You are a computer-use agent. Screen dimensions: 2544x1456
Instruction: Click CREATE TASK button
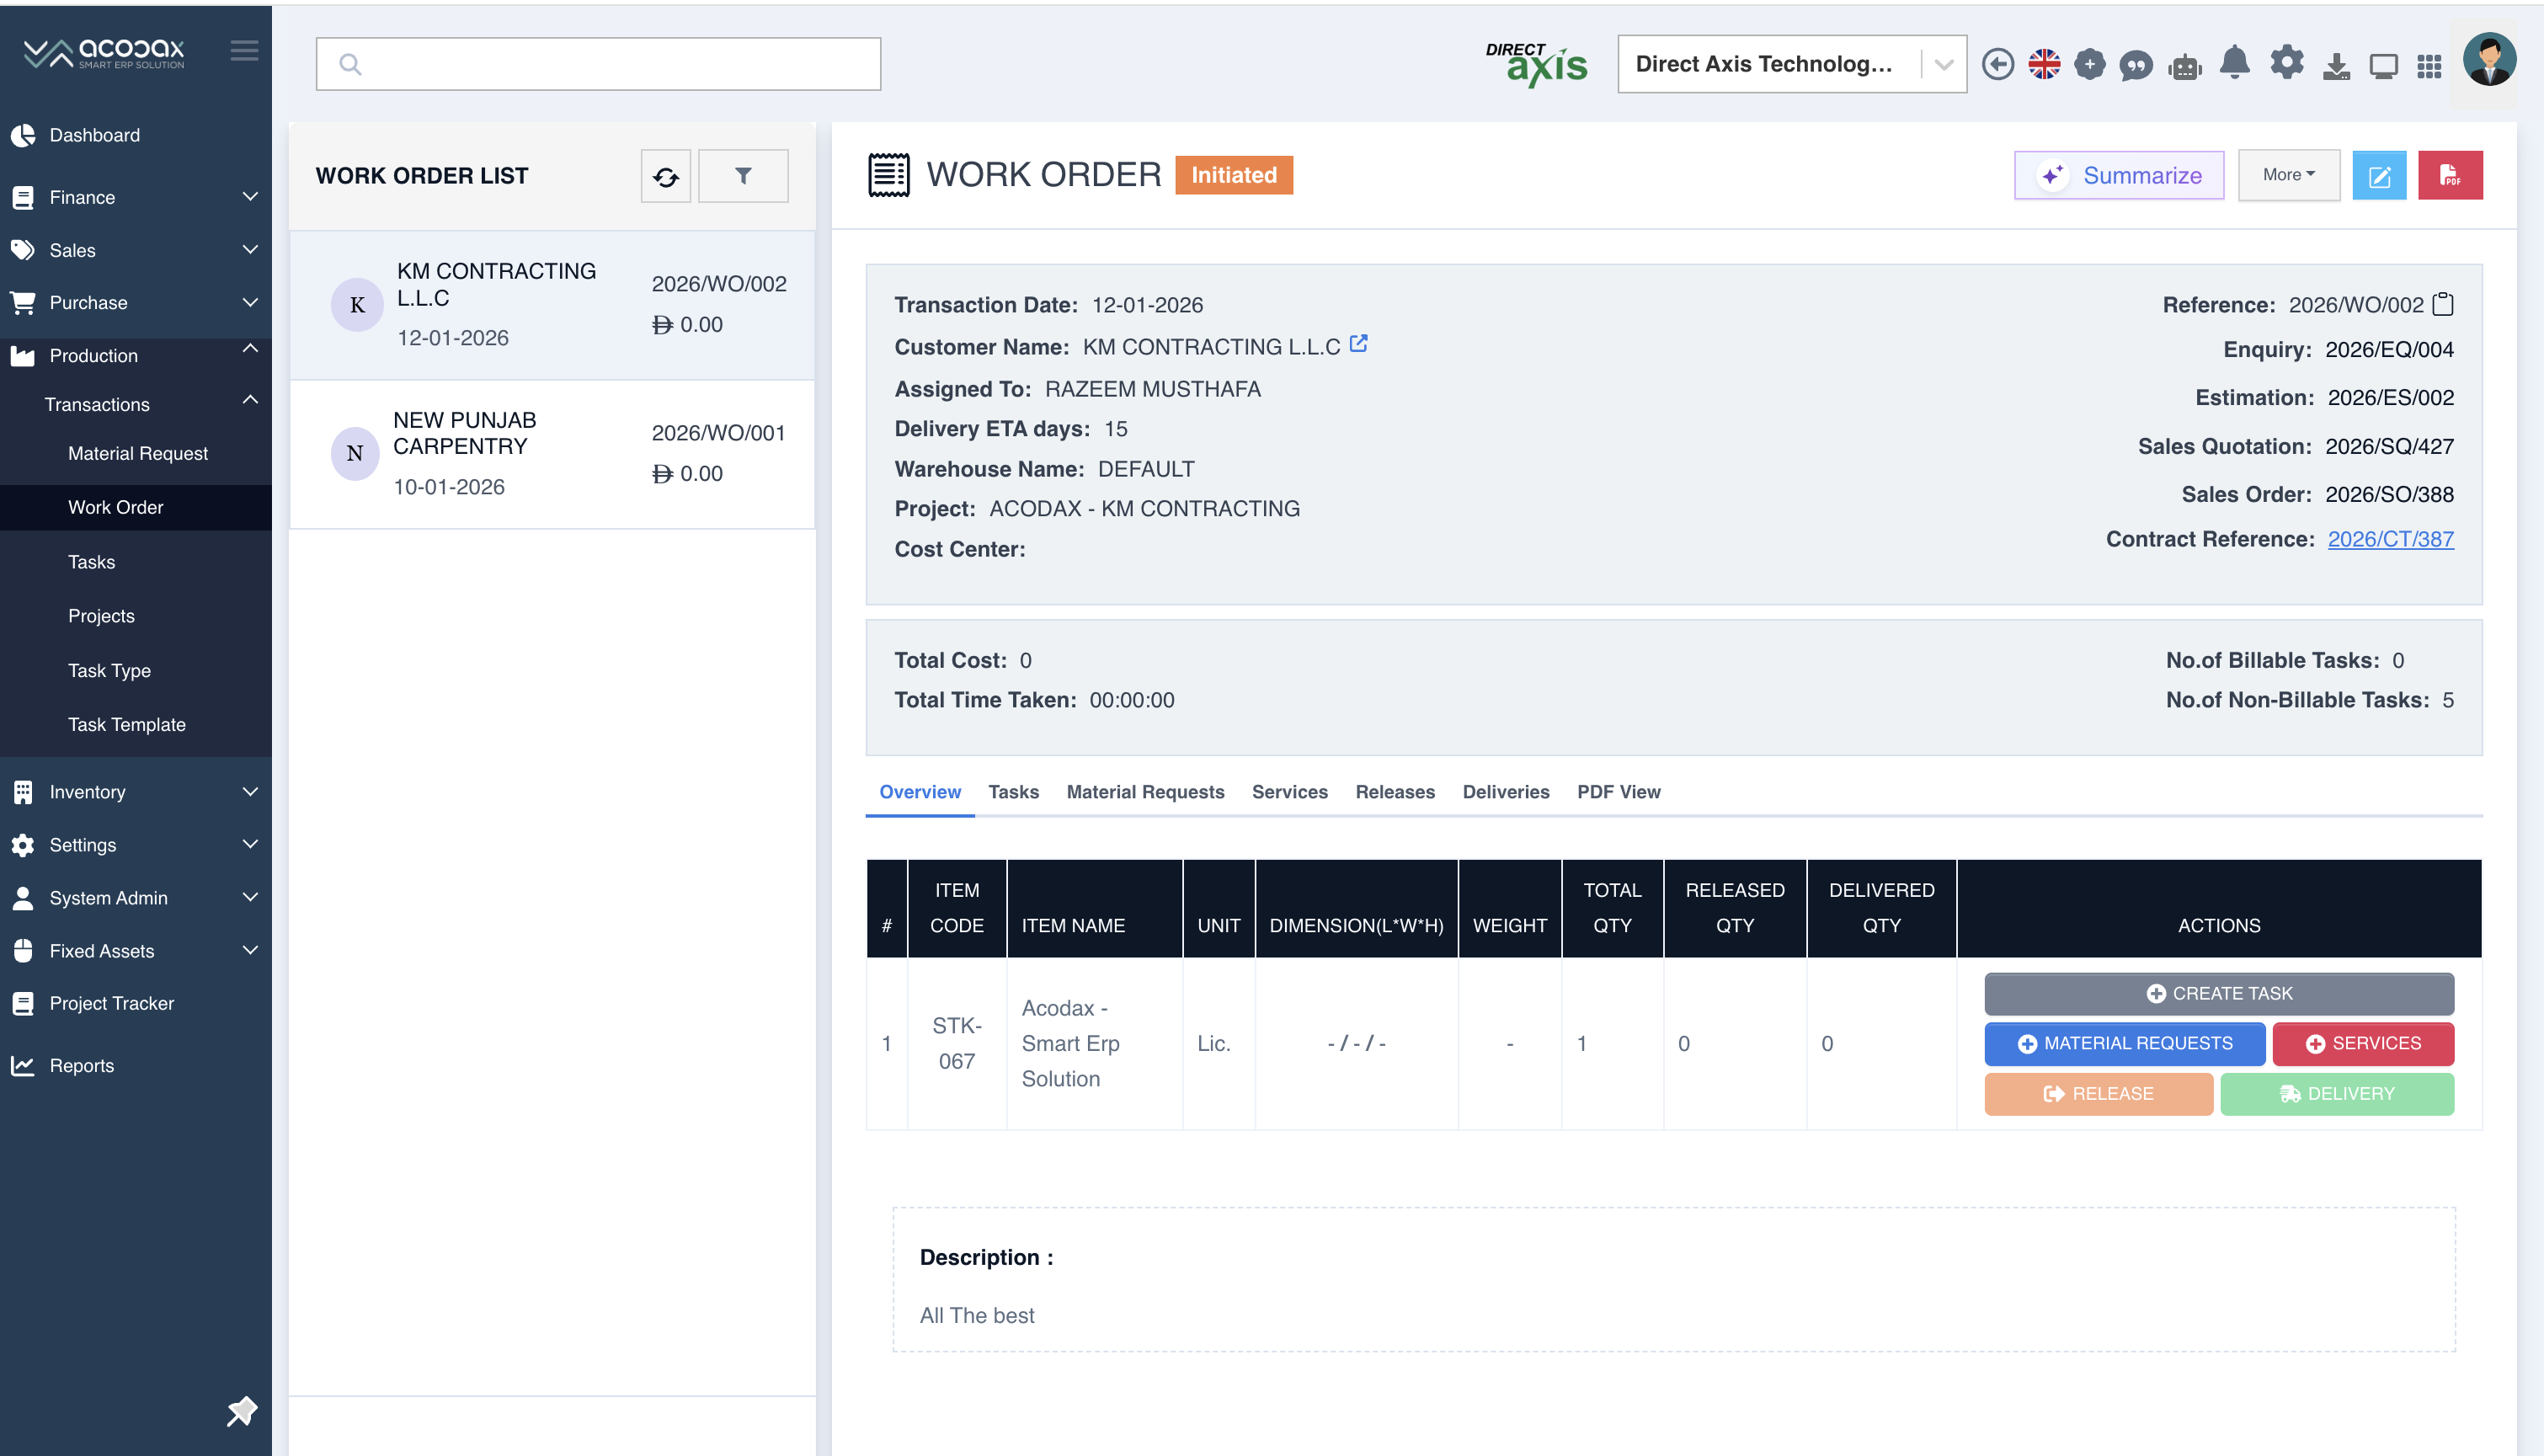[x=2218, y=993]
